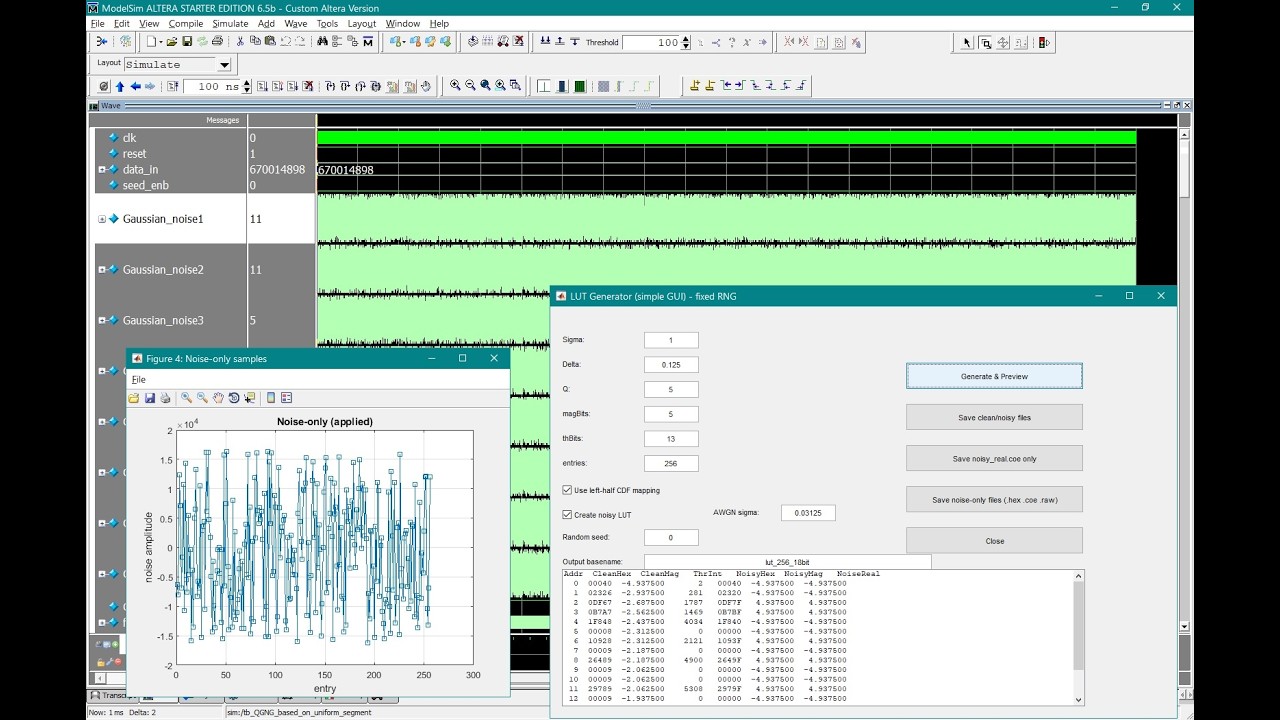Image resolution: width=1280 pixels, height=720 pixels.
Task: Open the Tools menu
Action: [327, 23]
